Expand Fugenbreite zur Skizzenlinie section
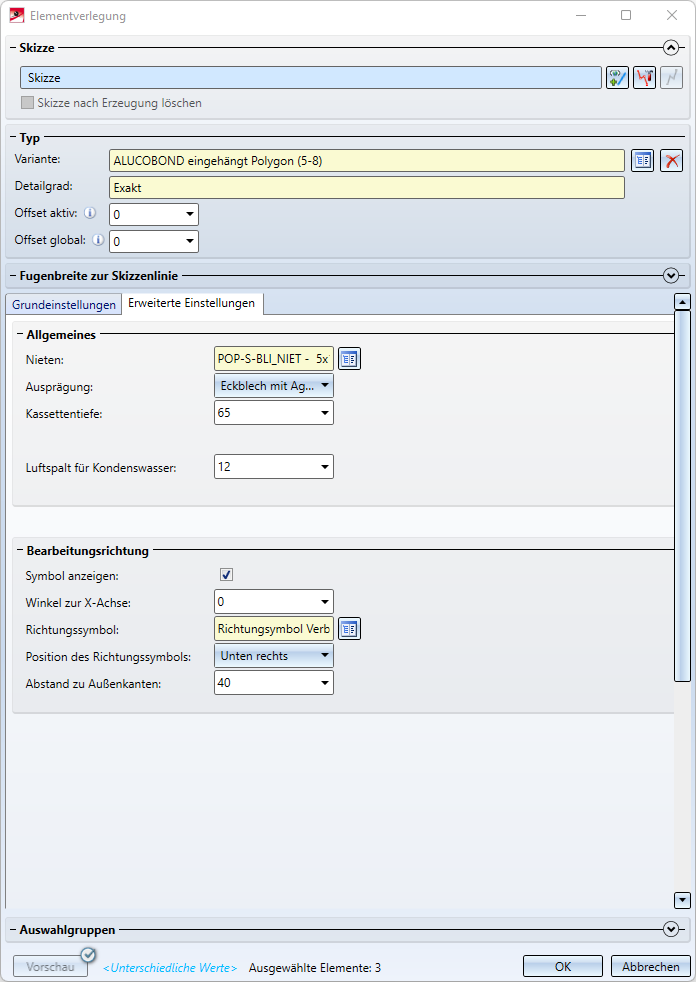Screen dimensions: 696x982 (x=671, y=276)
